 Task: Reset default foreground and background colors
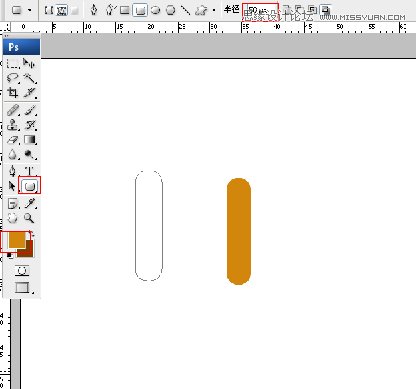tap(10, 256)
